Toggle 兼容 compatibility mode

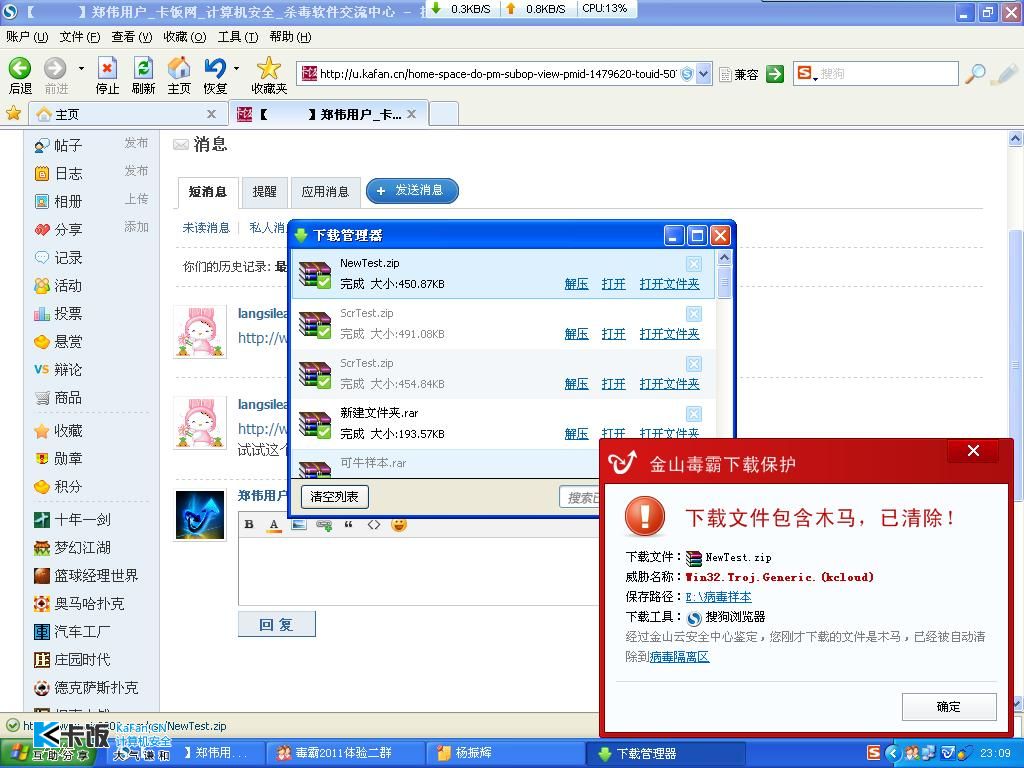739,74
